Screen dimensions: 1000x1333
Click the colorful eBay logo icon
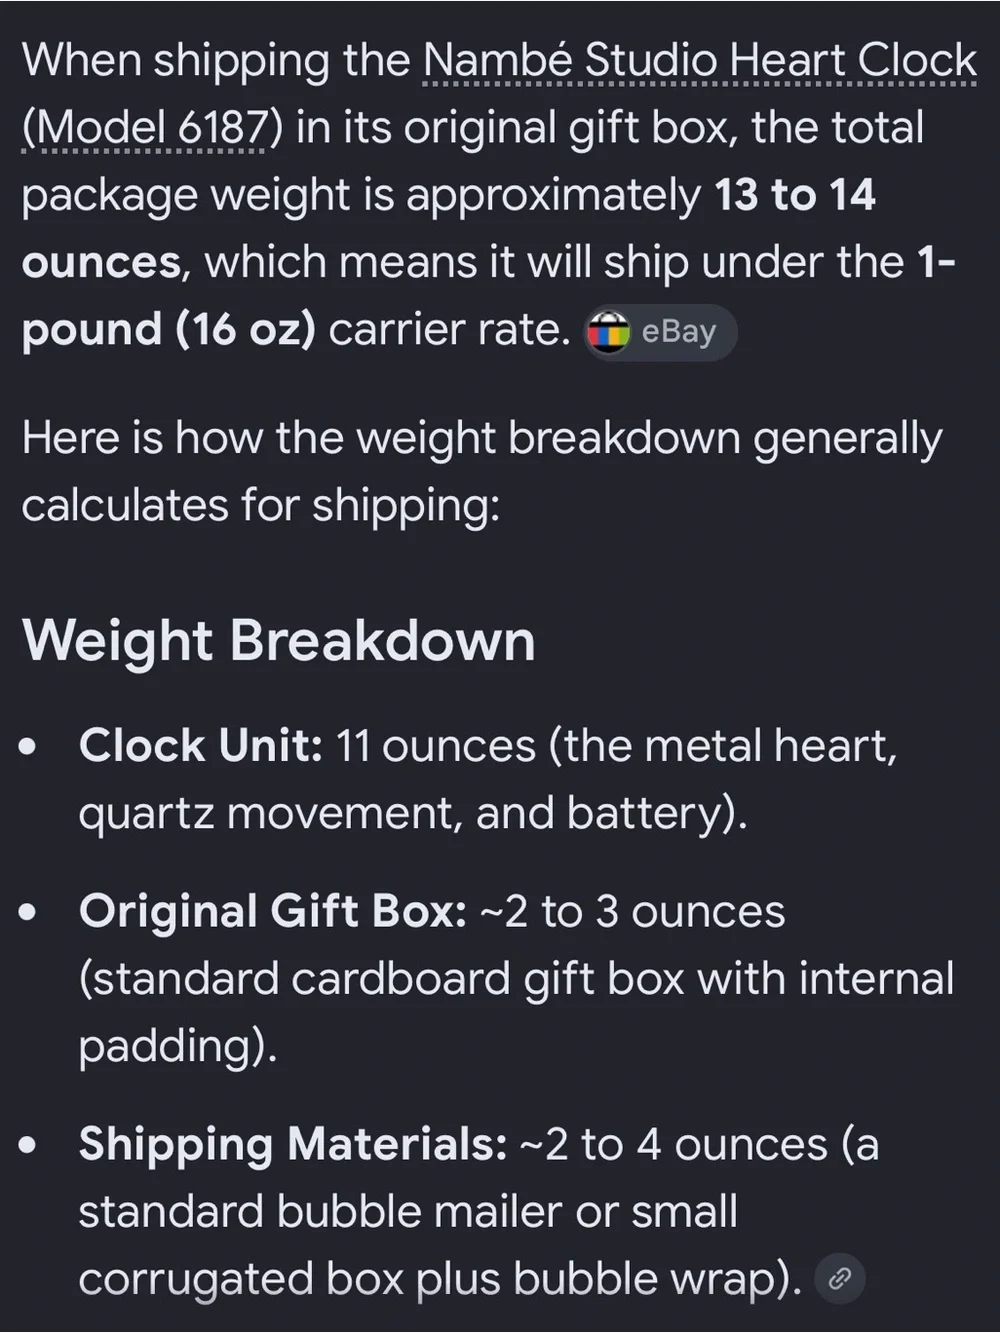point(608,331)
